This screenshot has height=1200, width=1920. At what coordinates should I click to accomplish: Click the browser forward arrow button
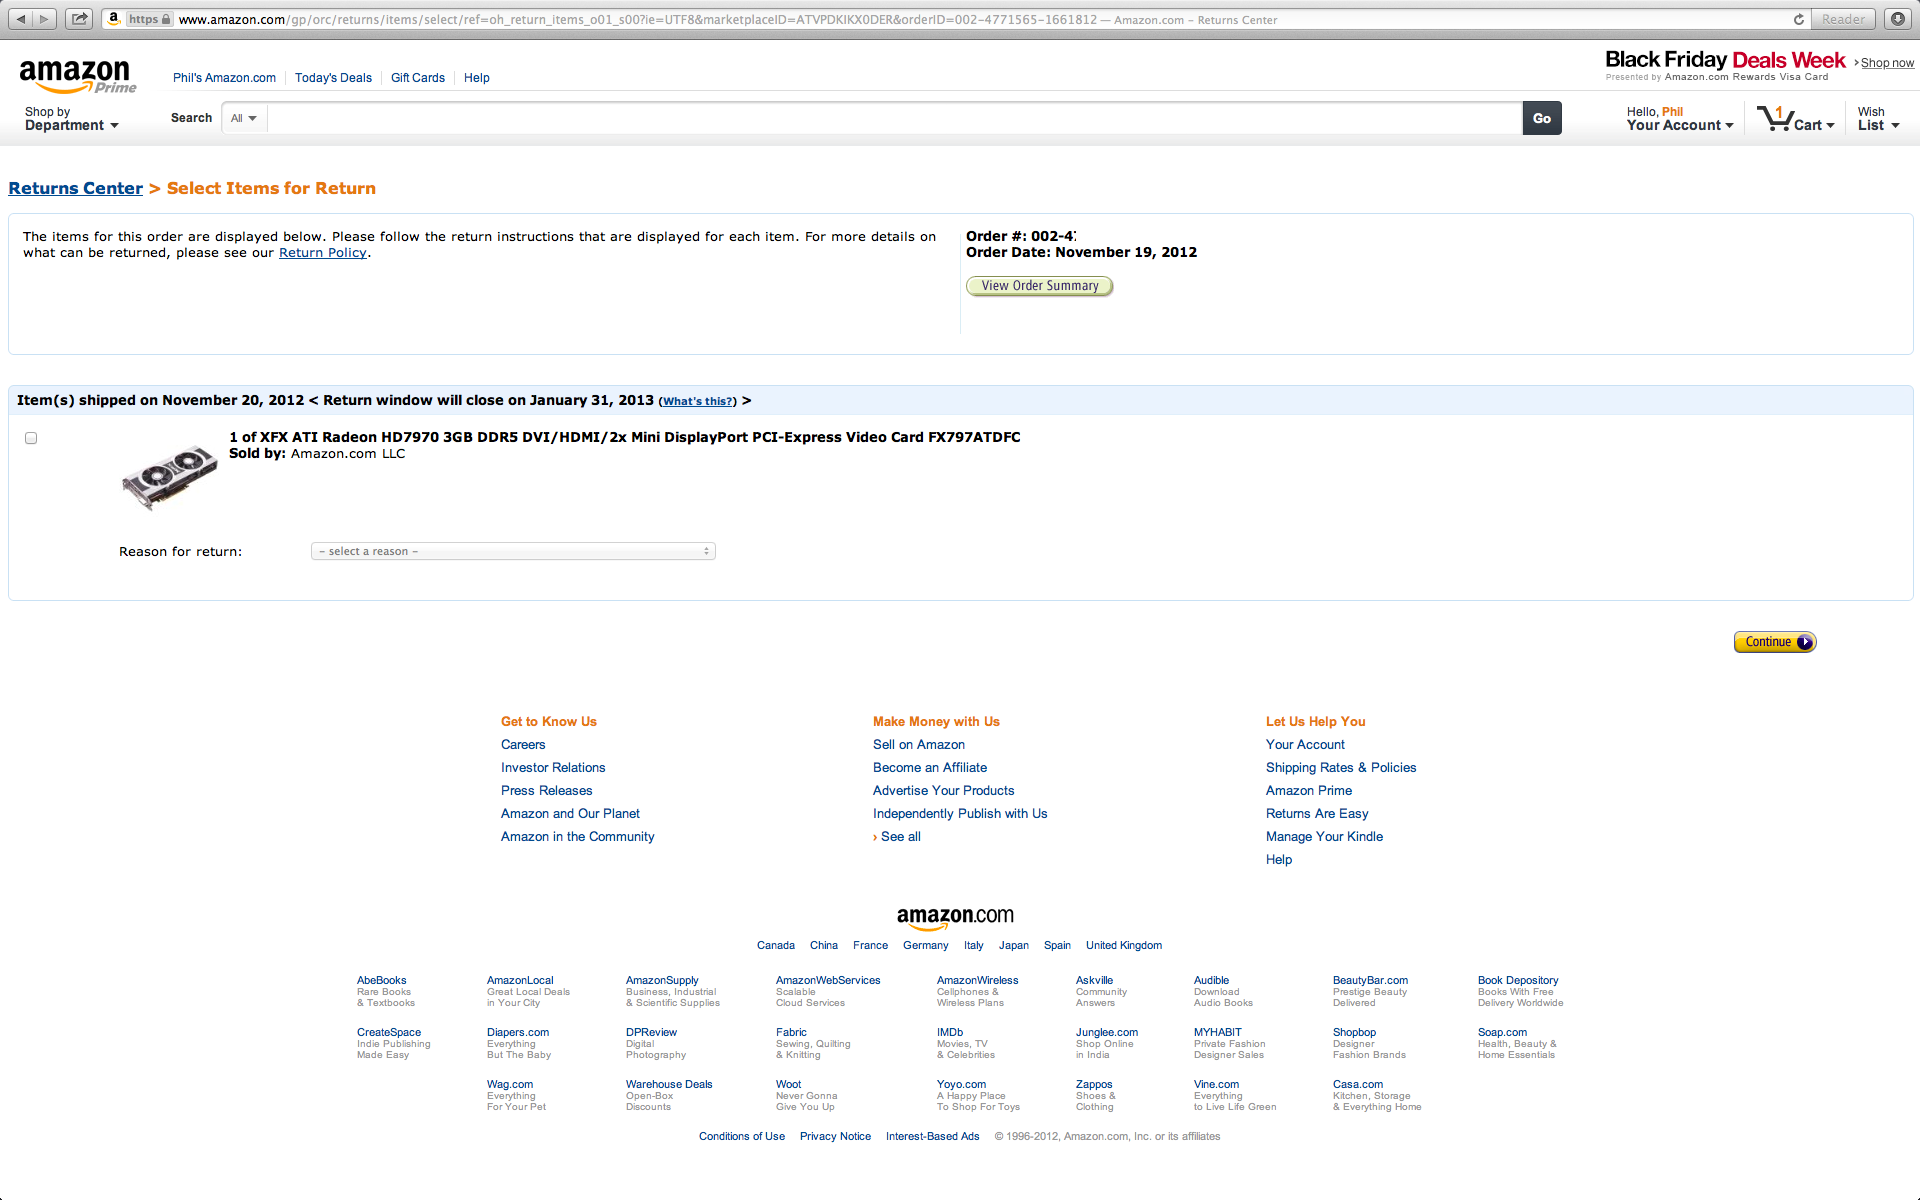coord(44,19)
